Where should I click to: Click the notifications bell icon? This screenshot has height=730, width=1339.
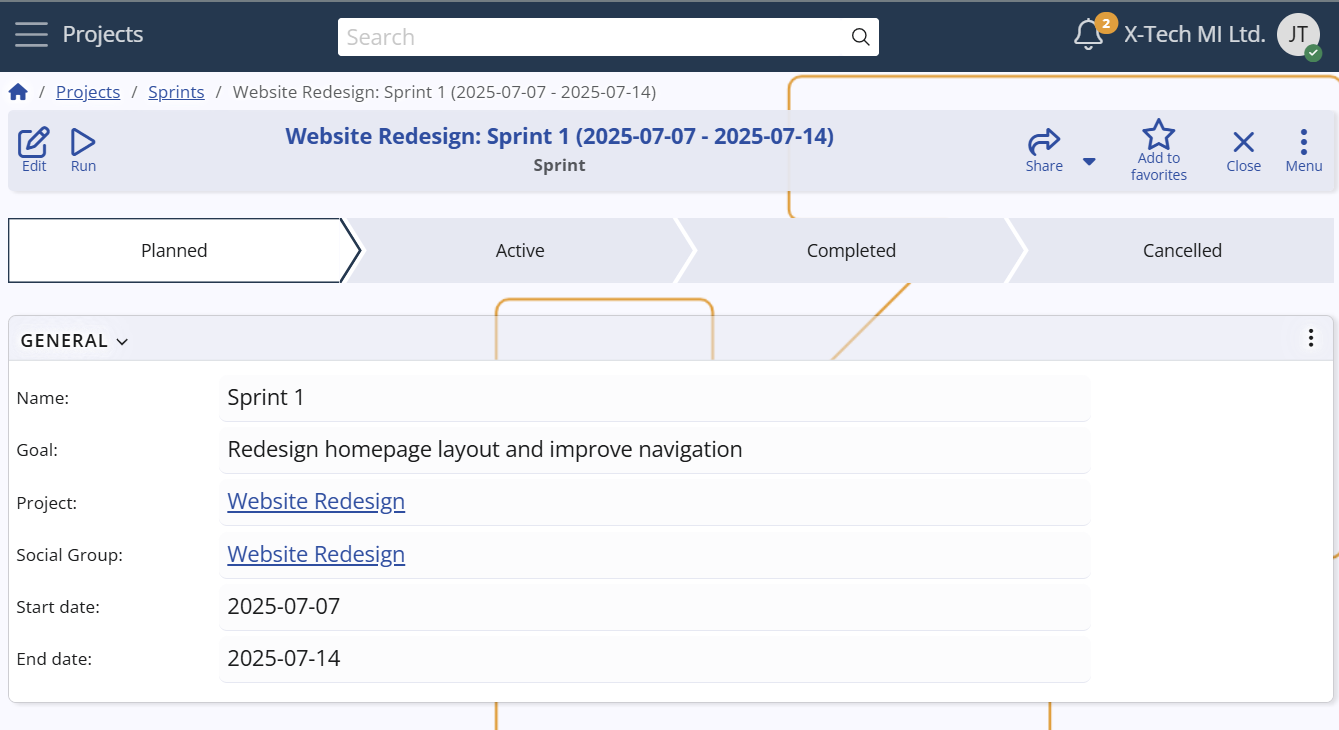(1088, 35)
